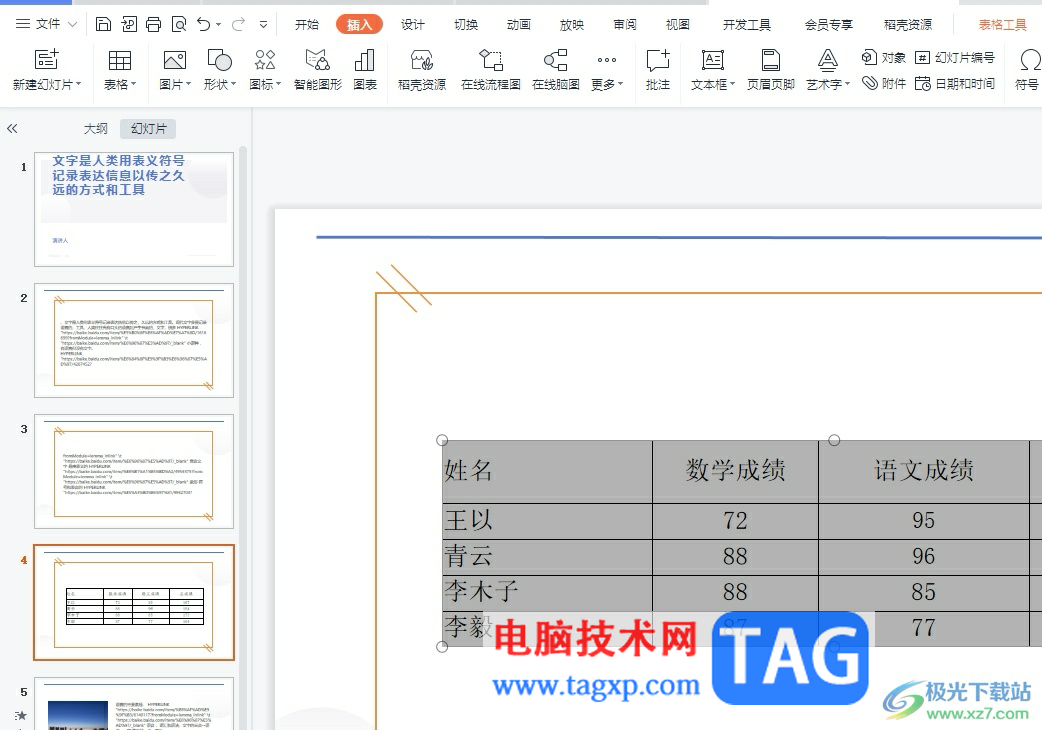The width and height of the screenshot is (1042, 730).
Task: Select slide 1 thumbnail
Action: click(x=134, y=209)
